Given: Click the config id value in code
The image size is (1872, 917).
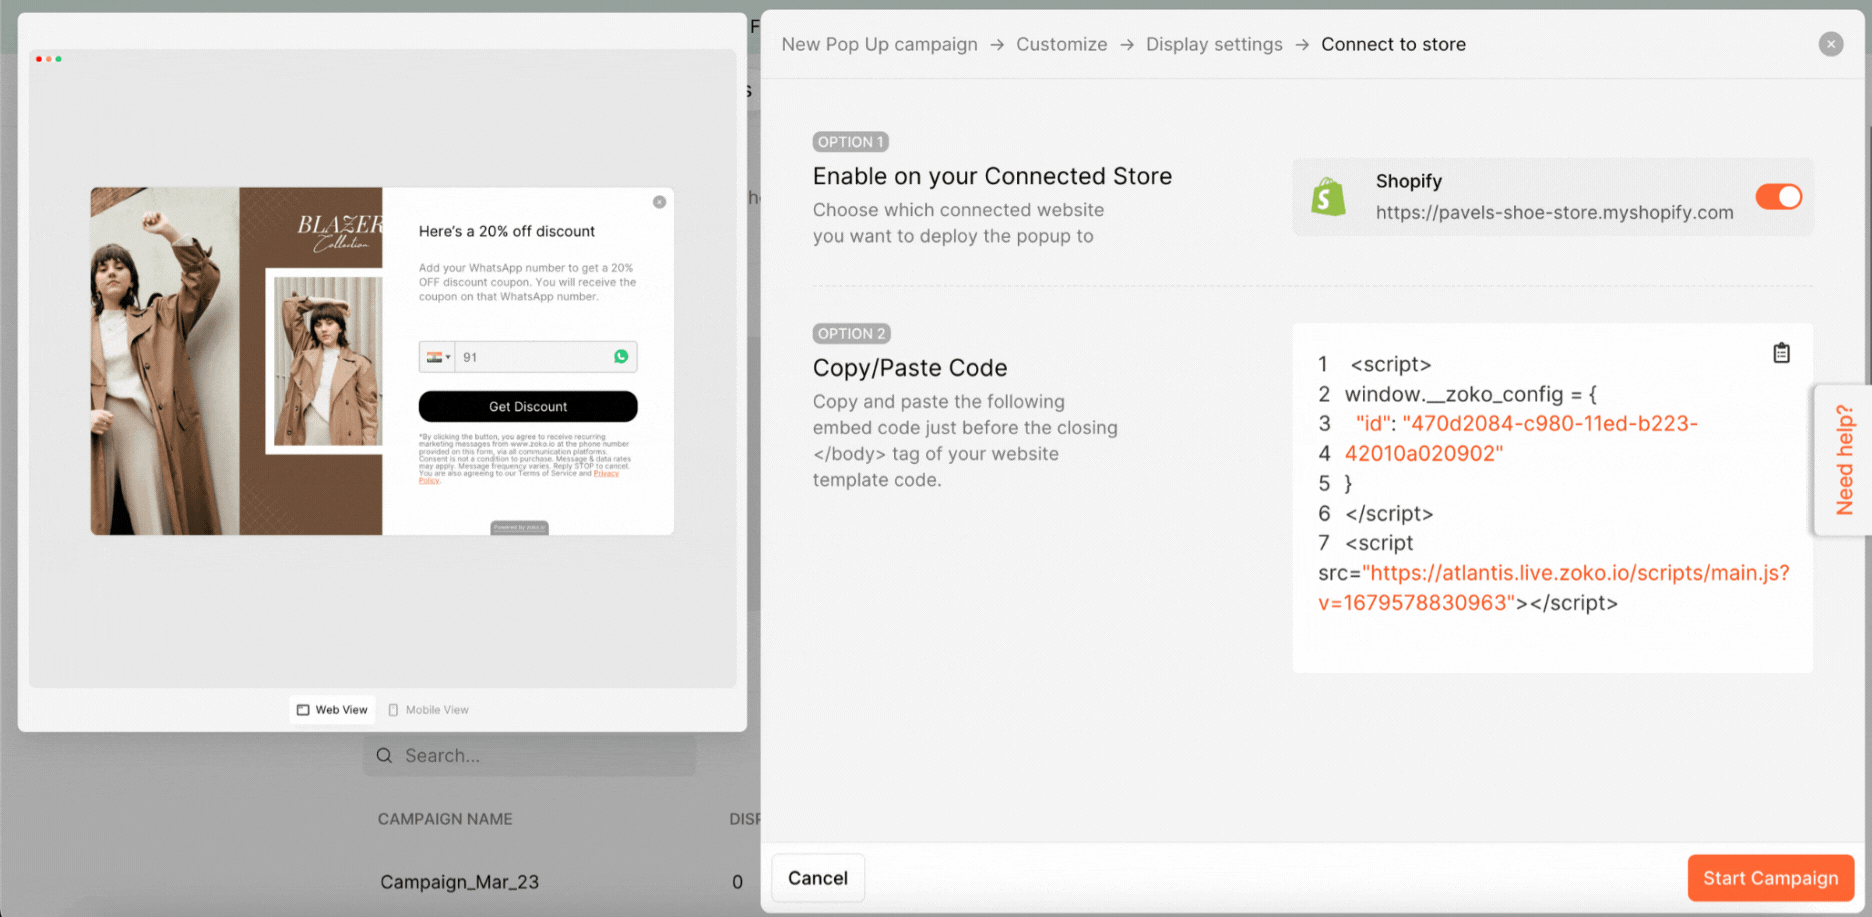Looking at the screenshot, I should pos(1521,439).
